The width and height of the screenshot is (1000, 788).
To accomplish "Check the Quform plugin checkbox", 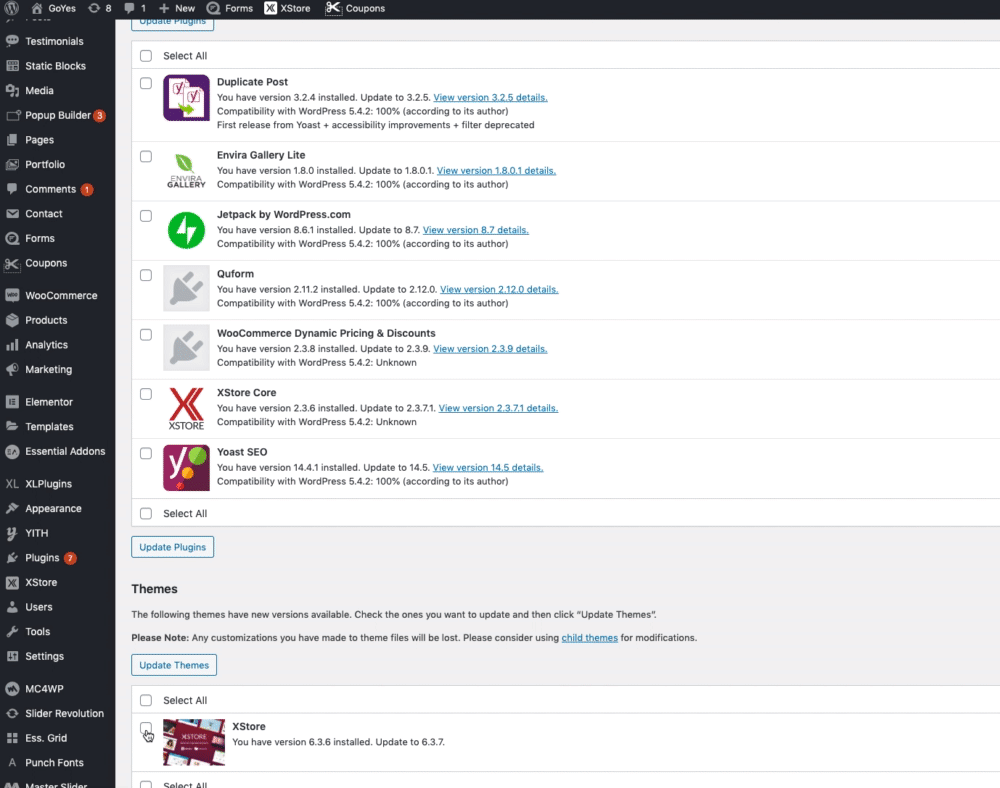I will point(146,275).
